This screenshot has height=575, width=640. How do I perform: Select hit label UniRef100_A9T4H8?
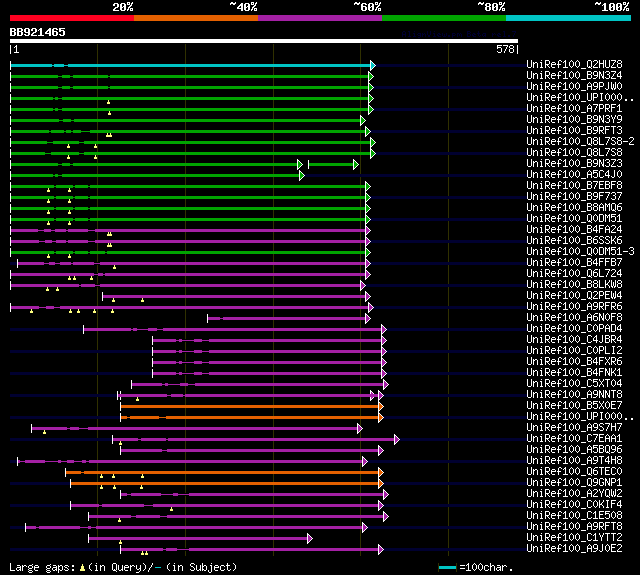pyautogui.click(x=574, y=461)
